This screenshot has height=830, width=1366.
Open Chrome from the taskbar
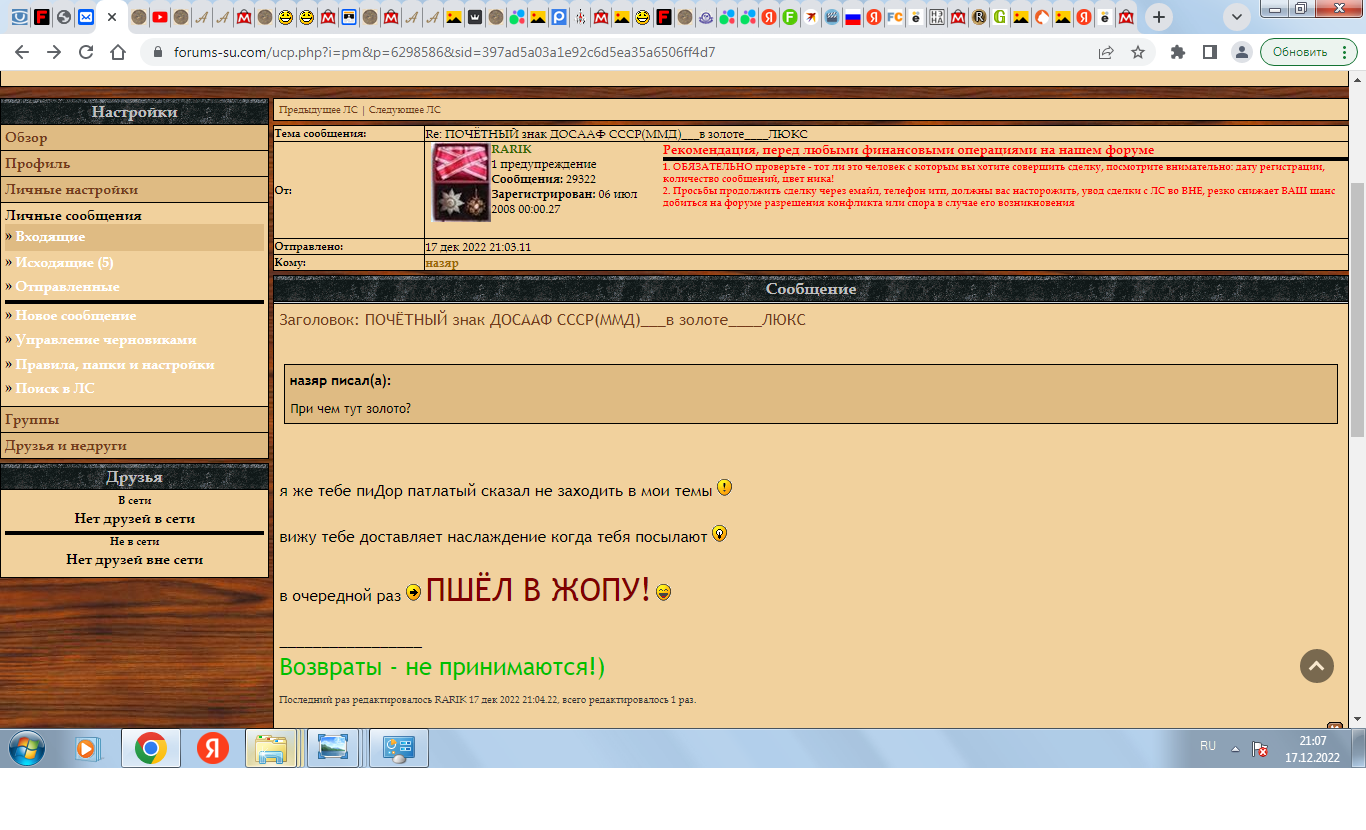pos(151,748)
